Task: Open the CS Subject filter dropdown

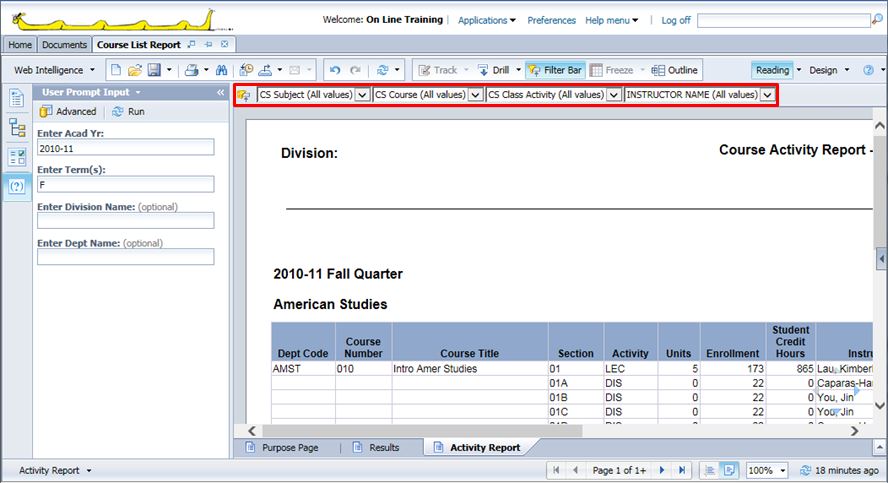Action: click(362, 95)
